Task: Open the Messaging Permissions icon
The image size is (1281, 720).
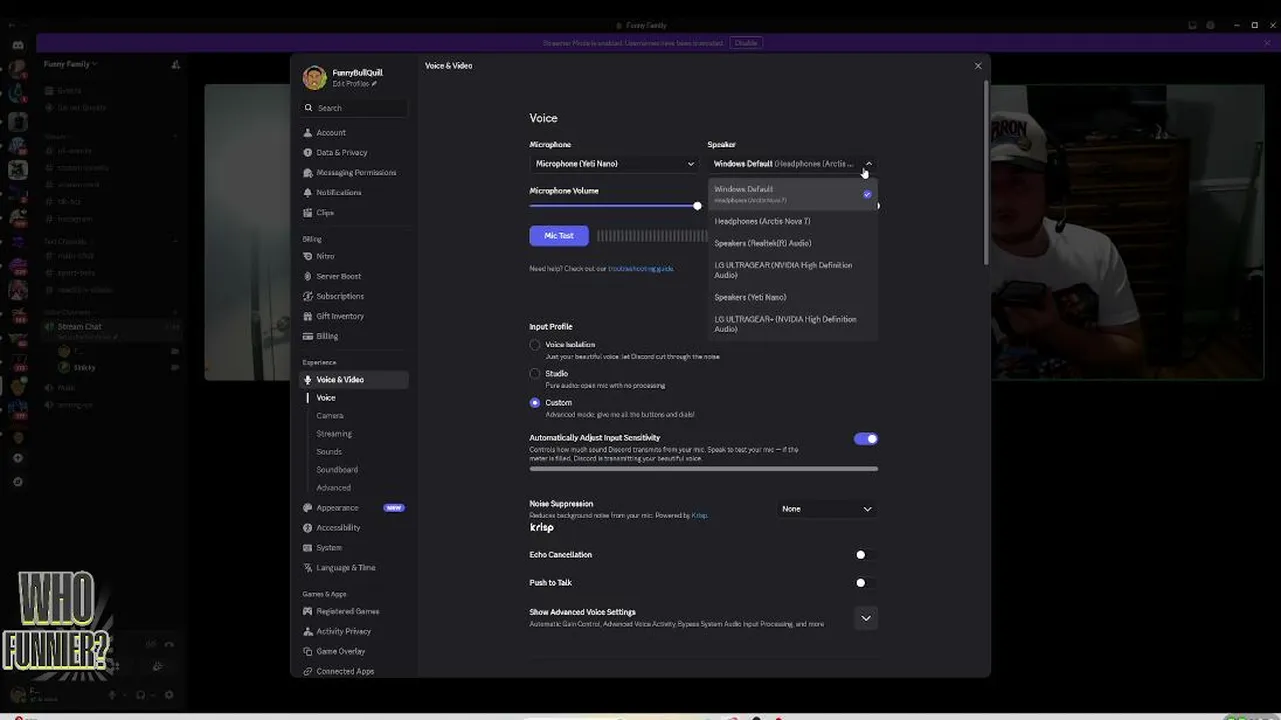Action: (308, 173)
